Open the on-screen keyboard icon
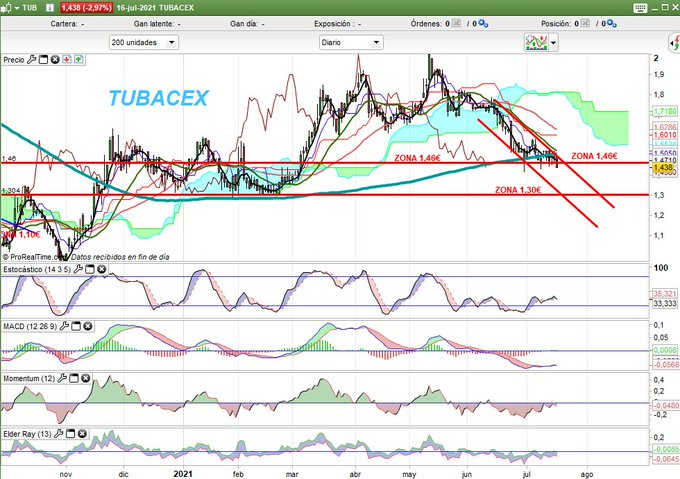This screenshot has width=680, height=479. 640,8
